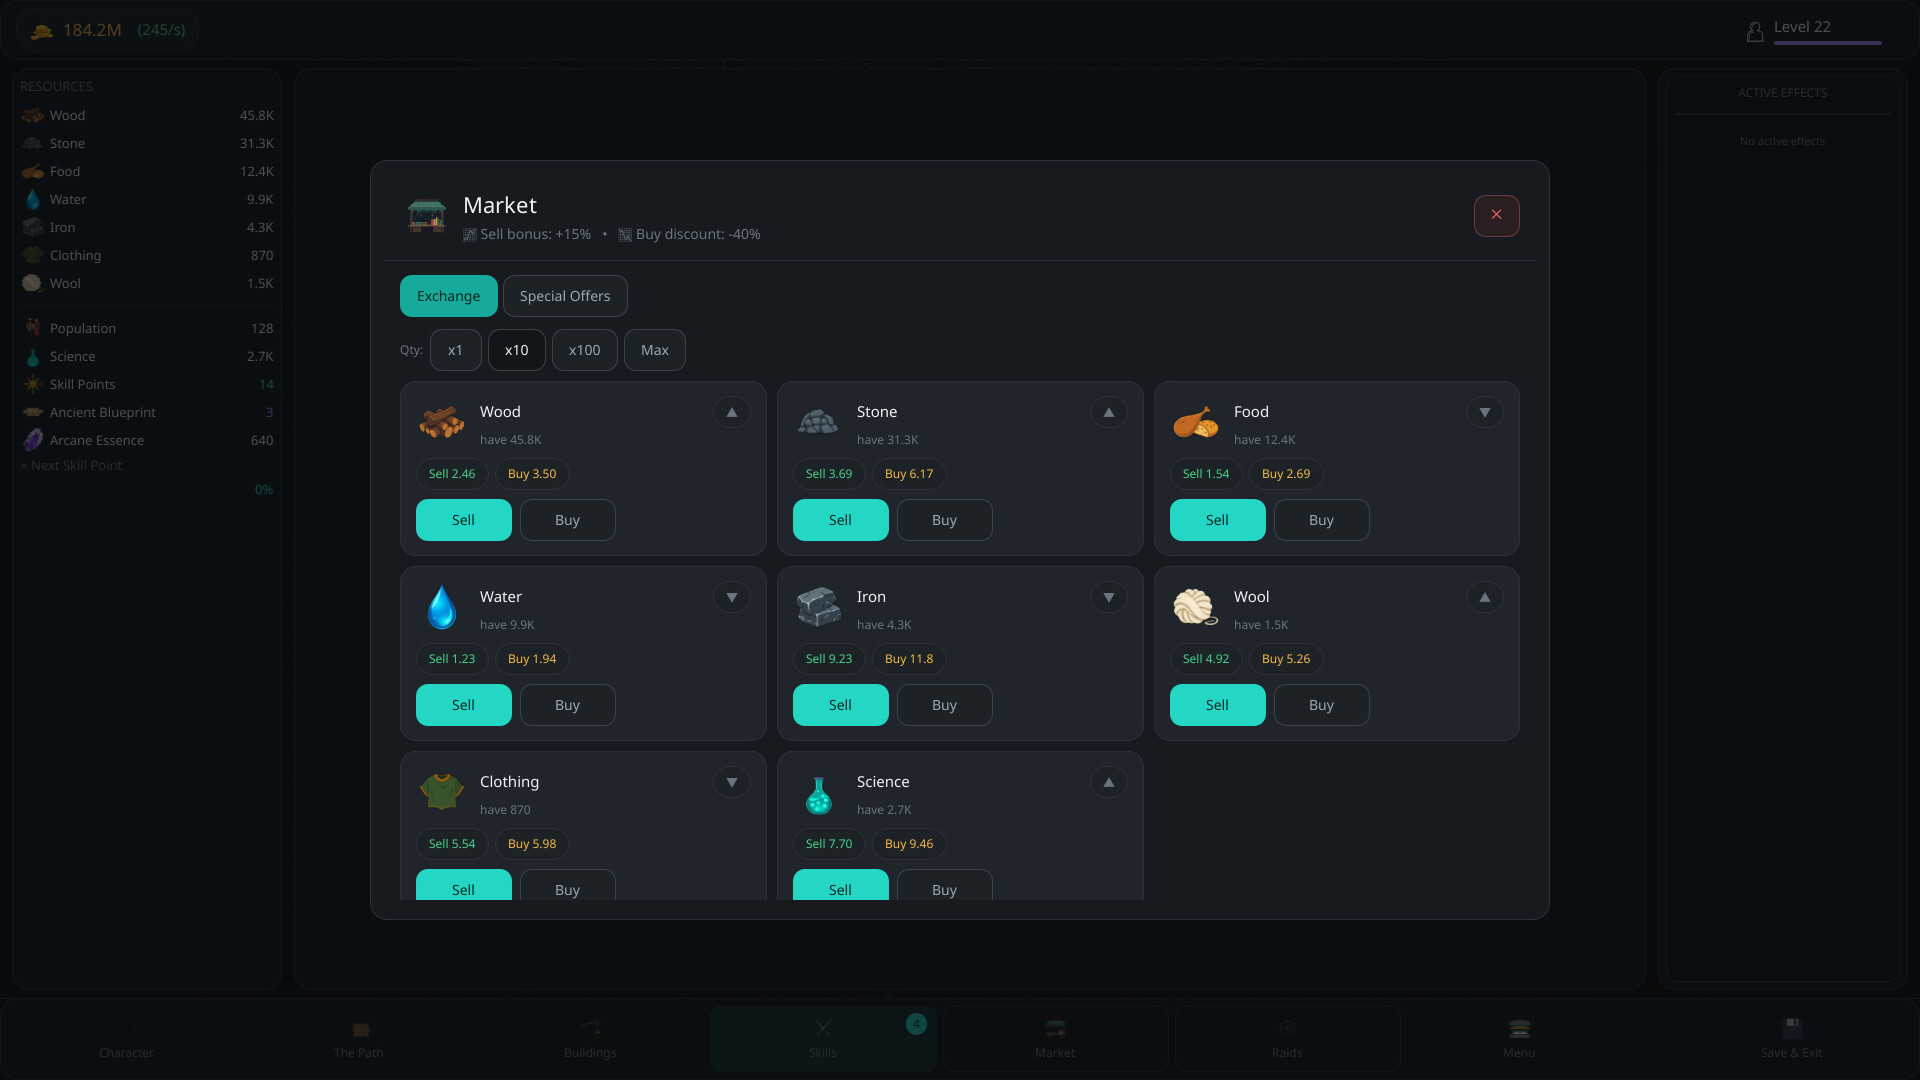Click the Science flask icon
The width and height of the screenshot is (1920, 1080).
coord(818,795)
